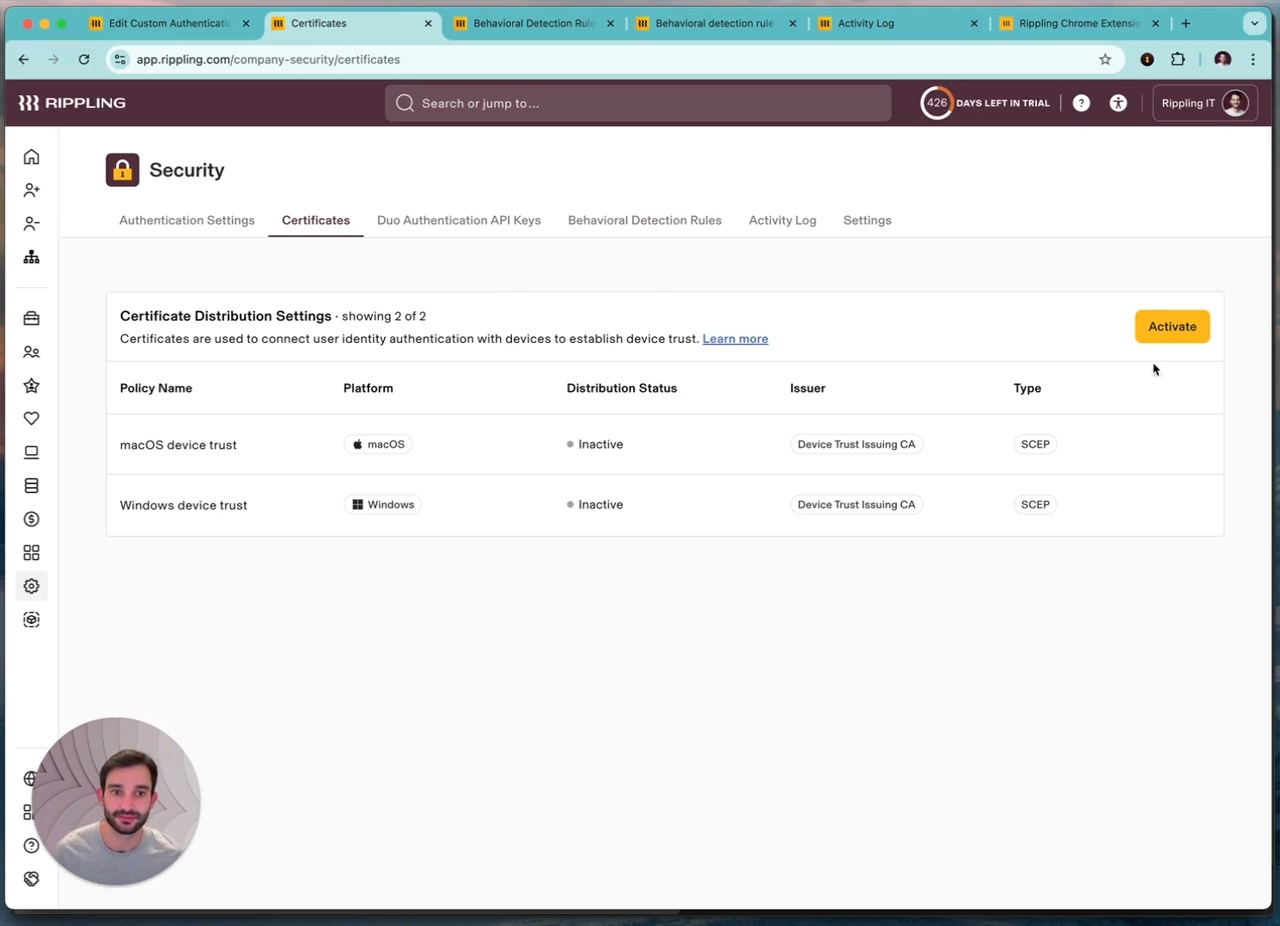The width and height of the screenshot is (1280, 926).
Task: Open Behavioral Detection Rules tab
Action: [645, 220]
